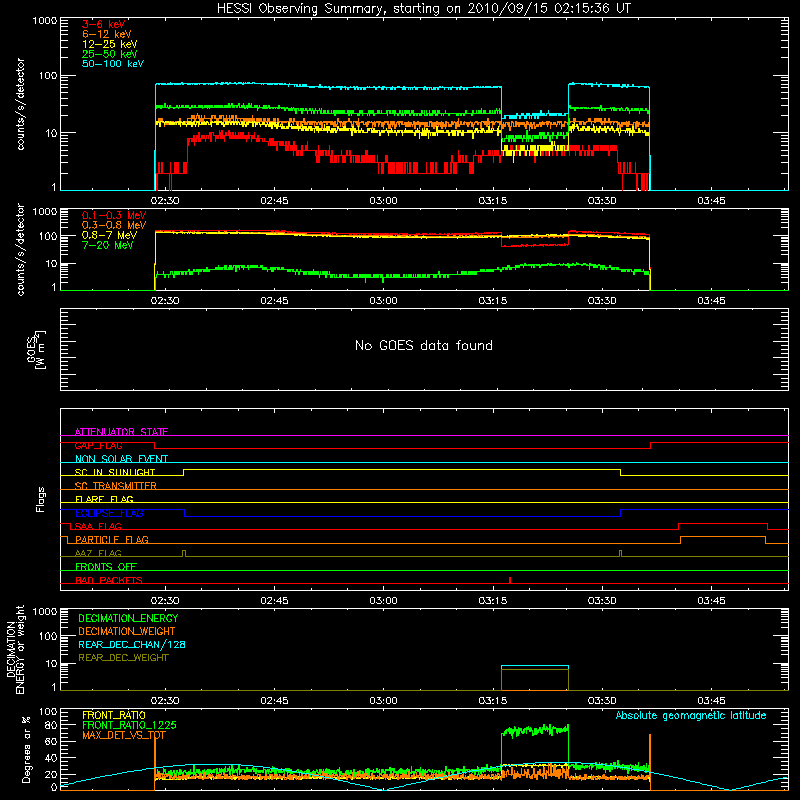Click the 'No GOES data found' message
800x800 pixels.
[x=424, y=345]
